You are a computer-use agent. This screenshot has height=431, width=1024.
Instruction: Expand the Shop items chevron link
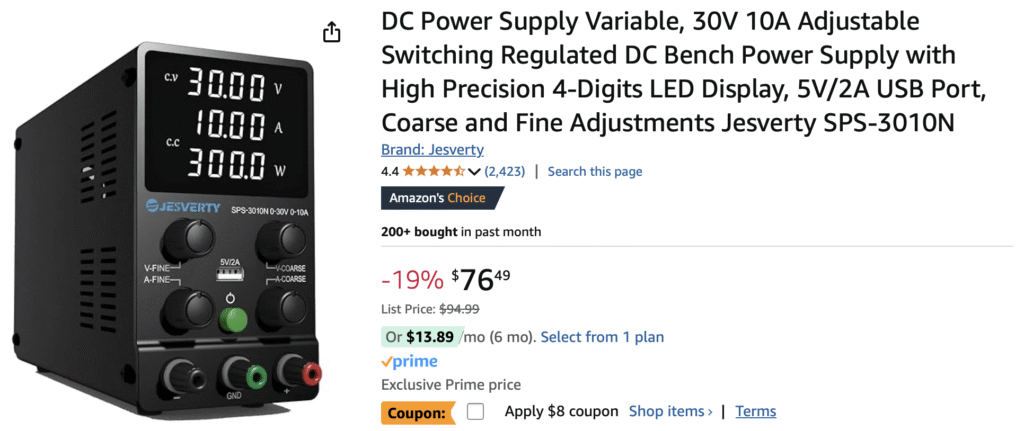point(670,411)
